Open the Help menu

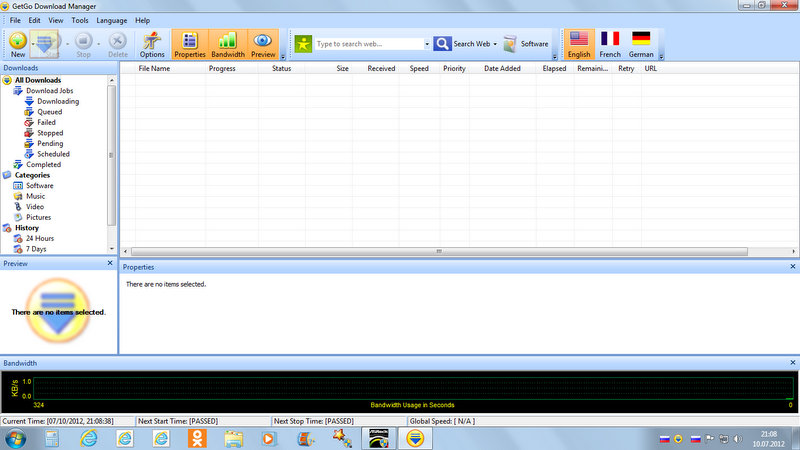coord(142,20)
